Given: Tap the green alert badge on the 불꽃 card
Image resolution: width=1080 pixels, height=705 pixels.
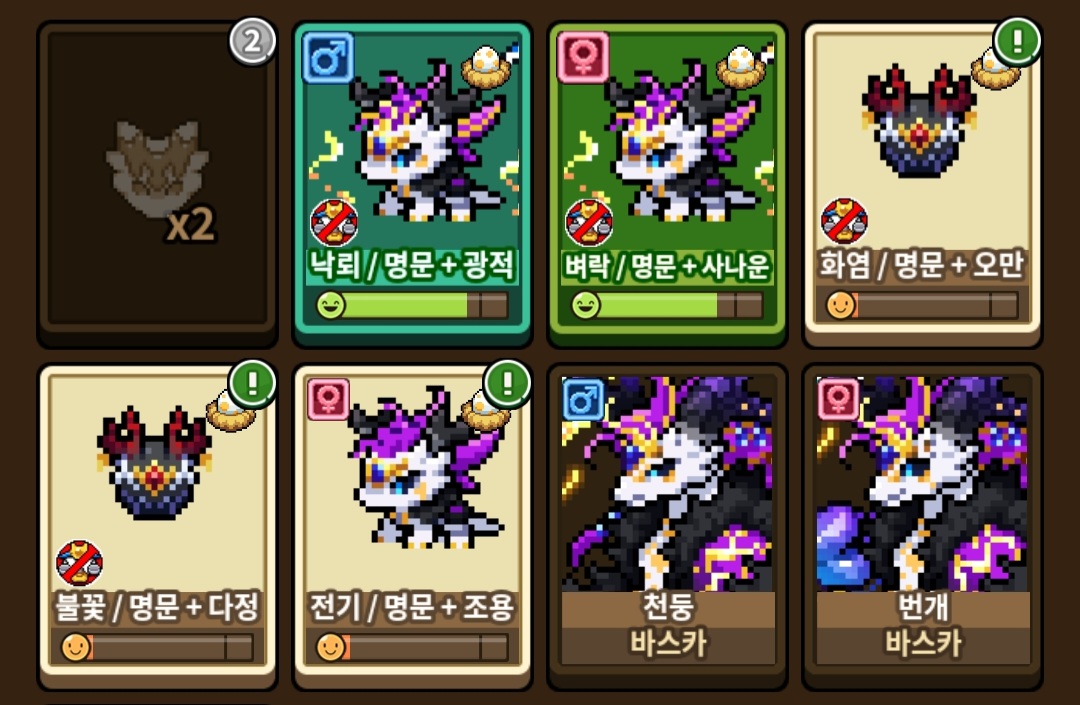Looking at the screenshot, I should click(x=253, y=383).
